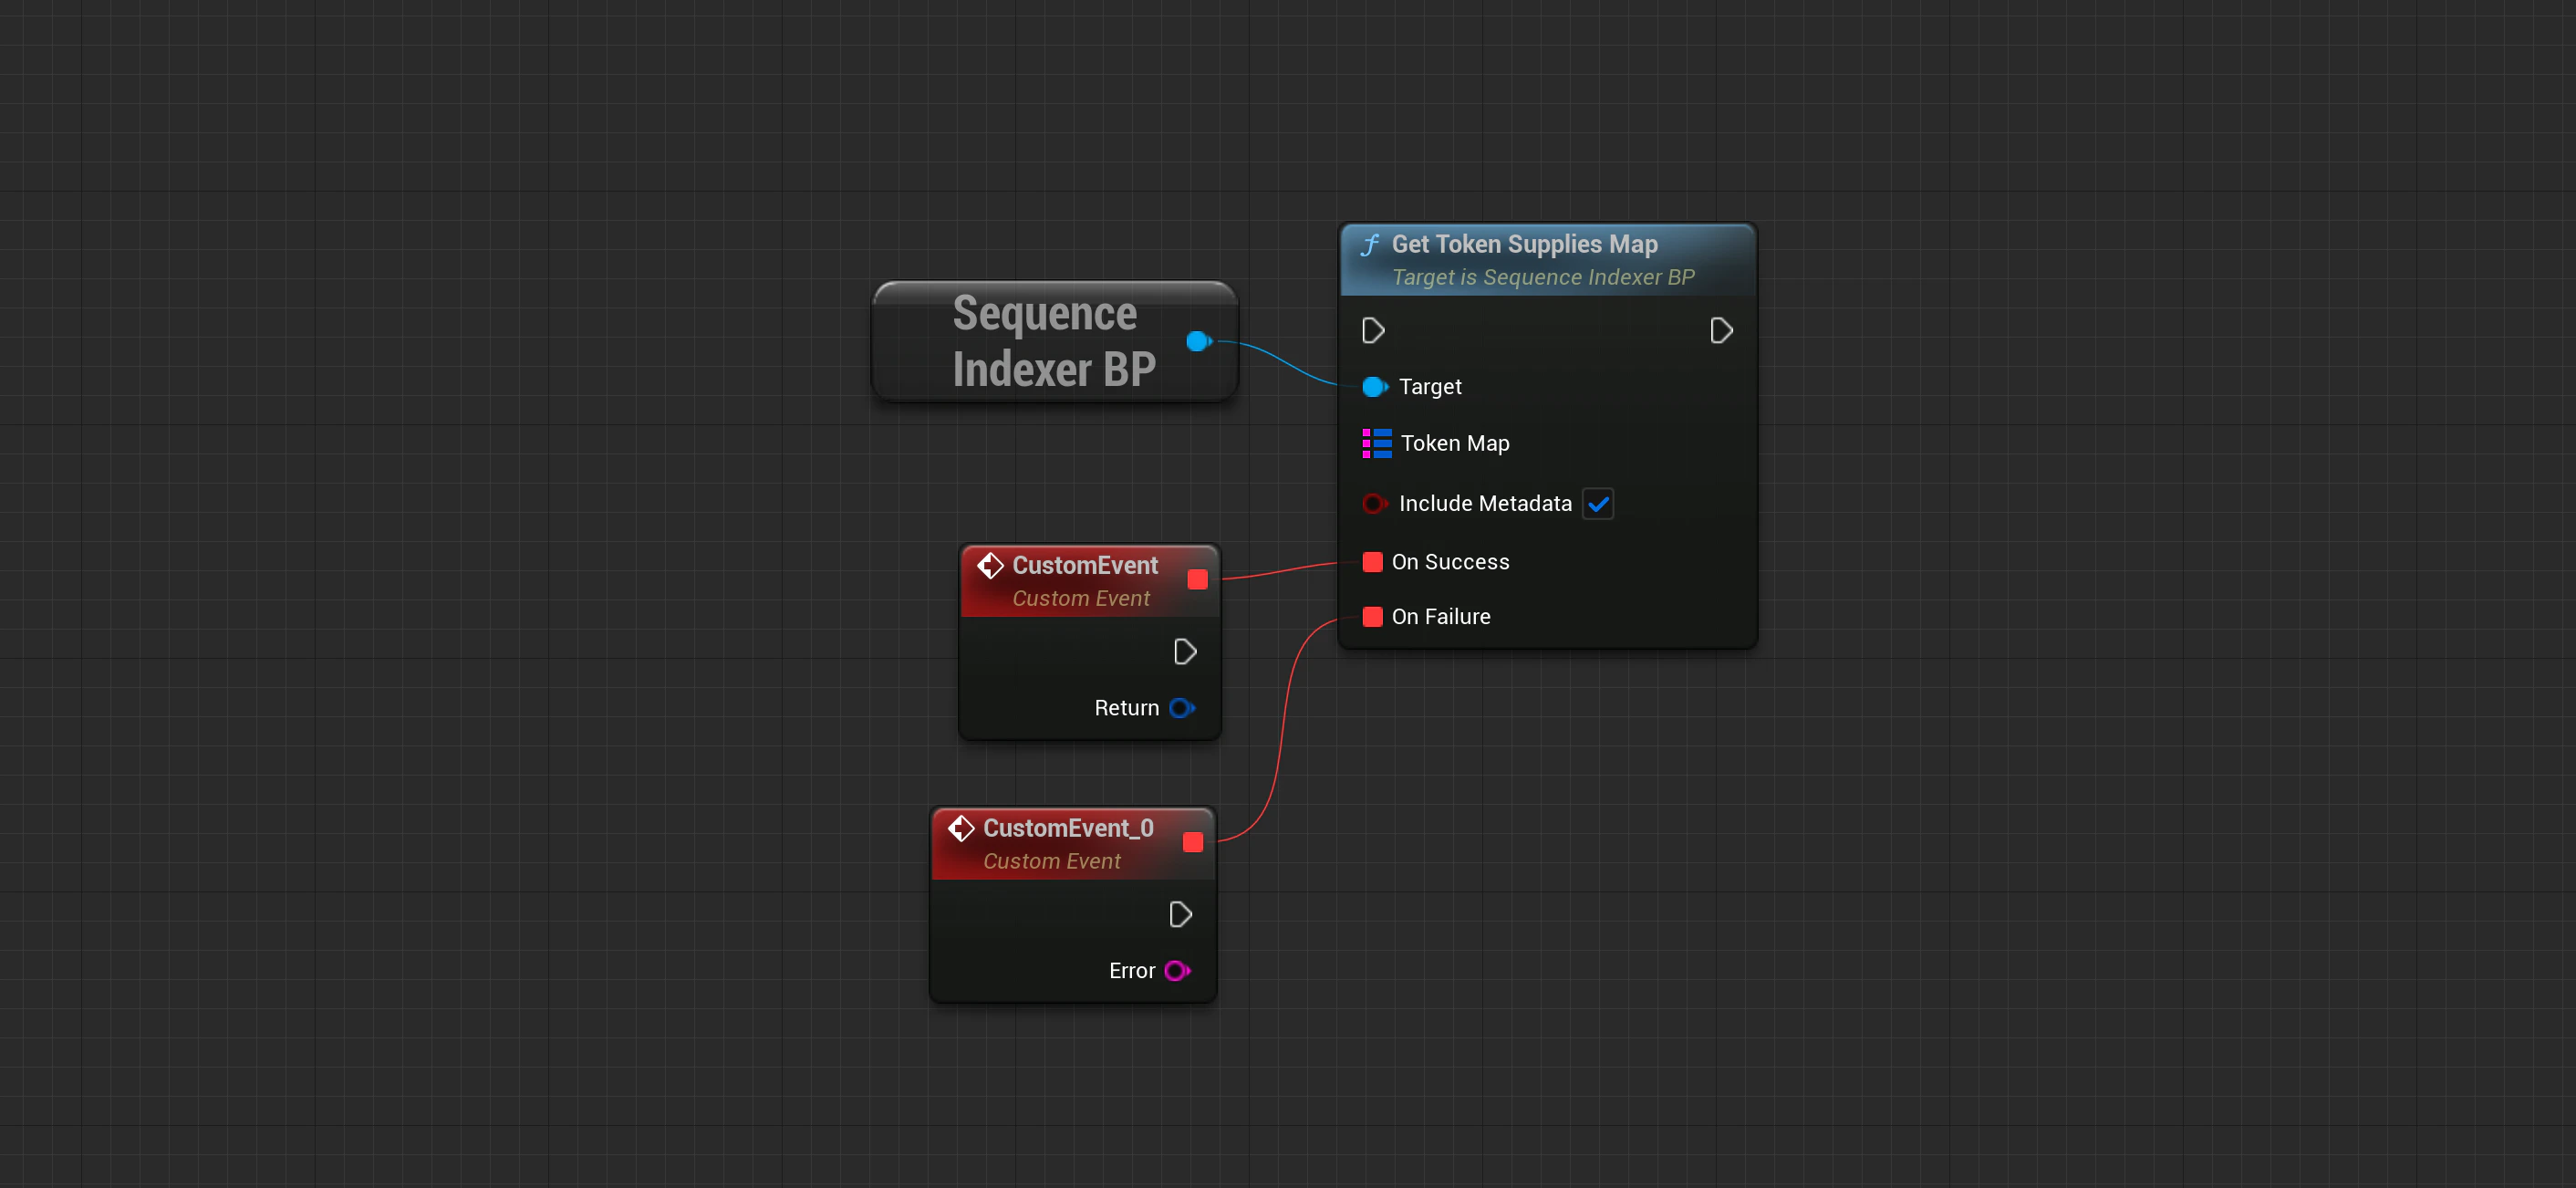
Task: Click CustomEvent_0's exec output pin
Action: 1180,915
